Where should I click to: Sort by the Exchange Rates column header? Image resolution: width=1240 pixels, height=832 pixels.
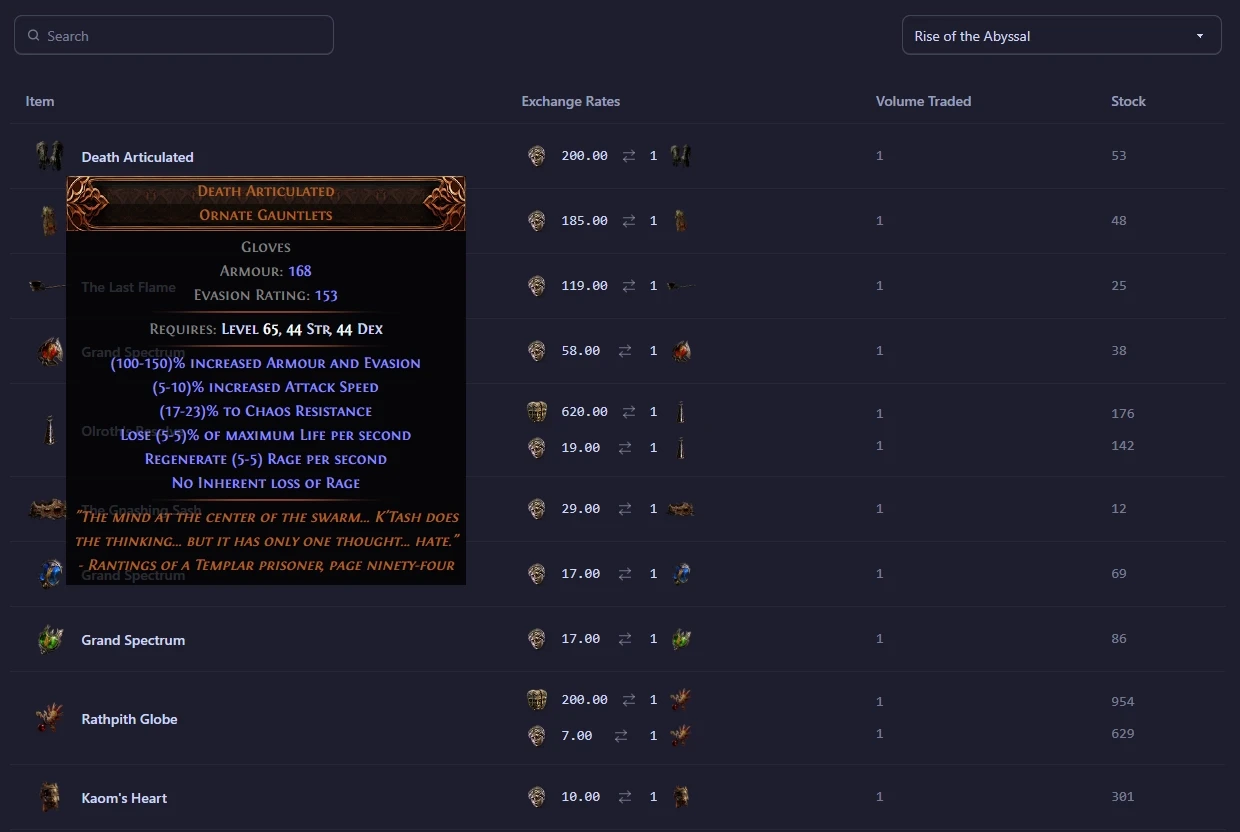point(571,101)
